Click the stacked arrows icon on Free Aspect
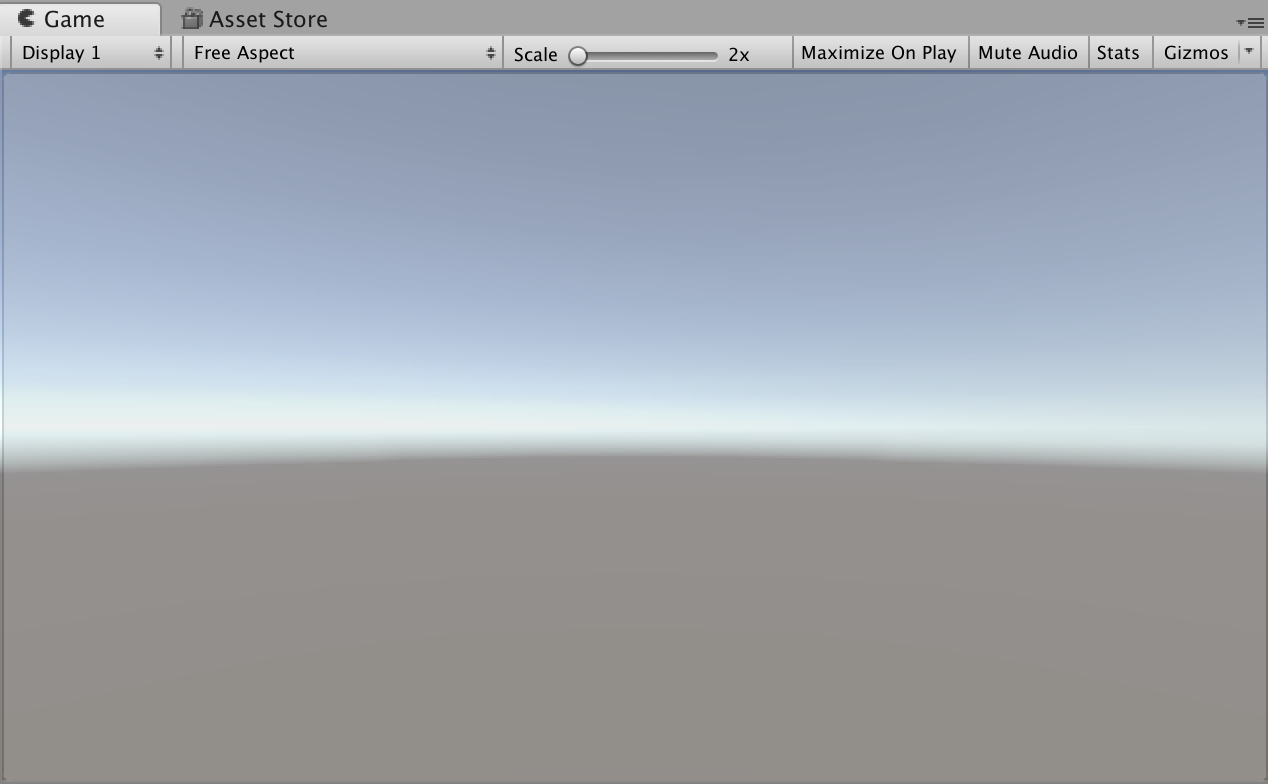The width and height of the screenshot is (1268, 784). 492,52
